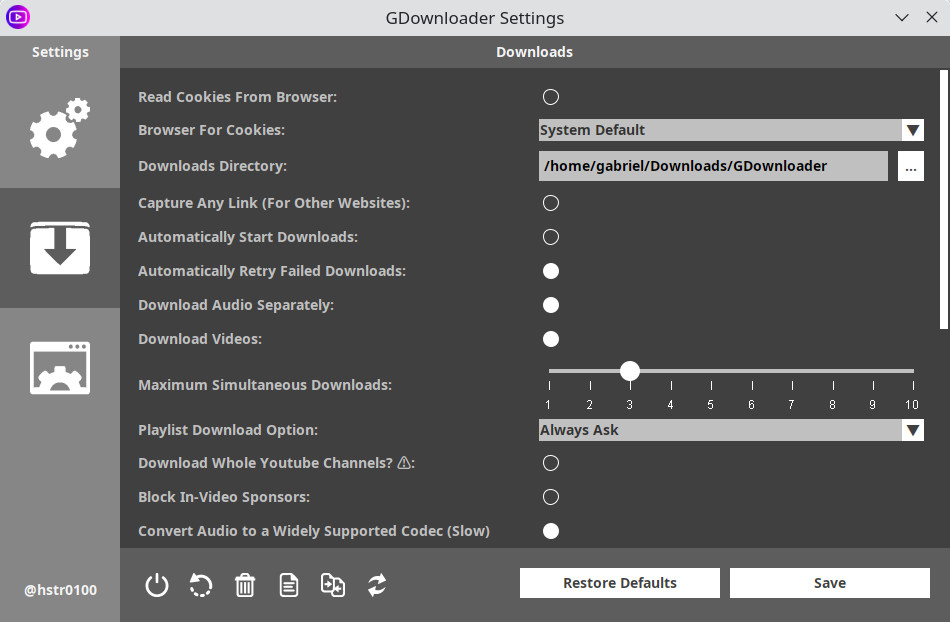
Task: Browse for downloads directory with ... button
Action: tap(911, 166)
